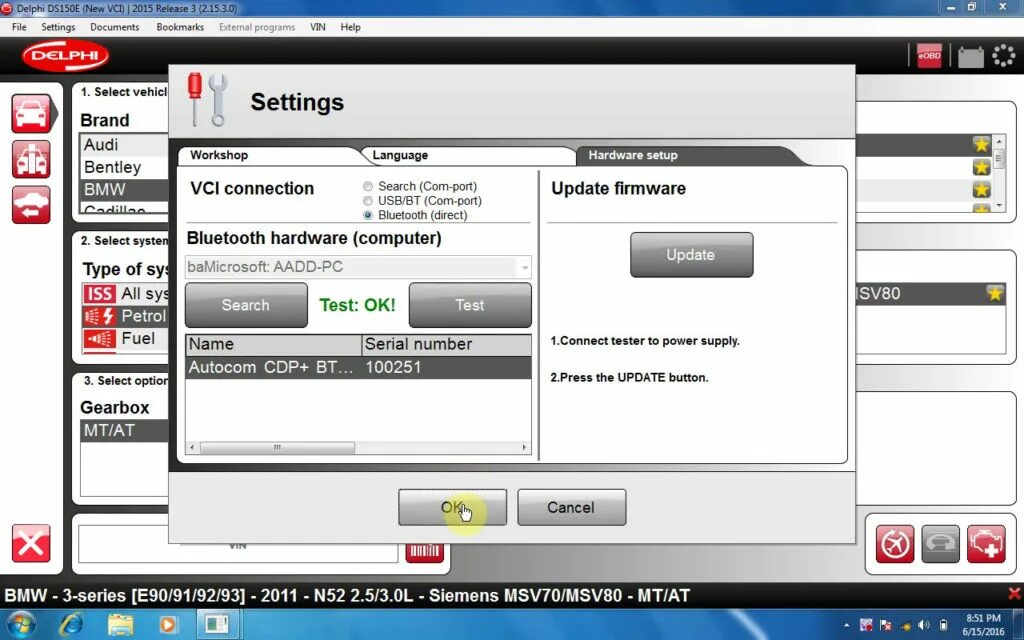Click the eOBD icon in header
This screenshot has width=1024, height=640.
[x=929, y=56]
